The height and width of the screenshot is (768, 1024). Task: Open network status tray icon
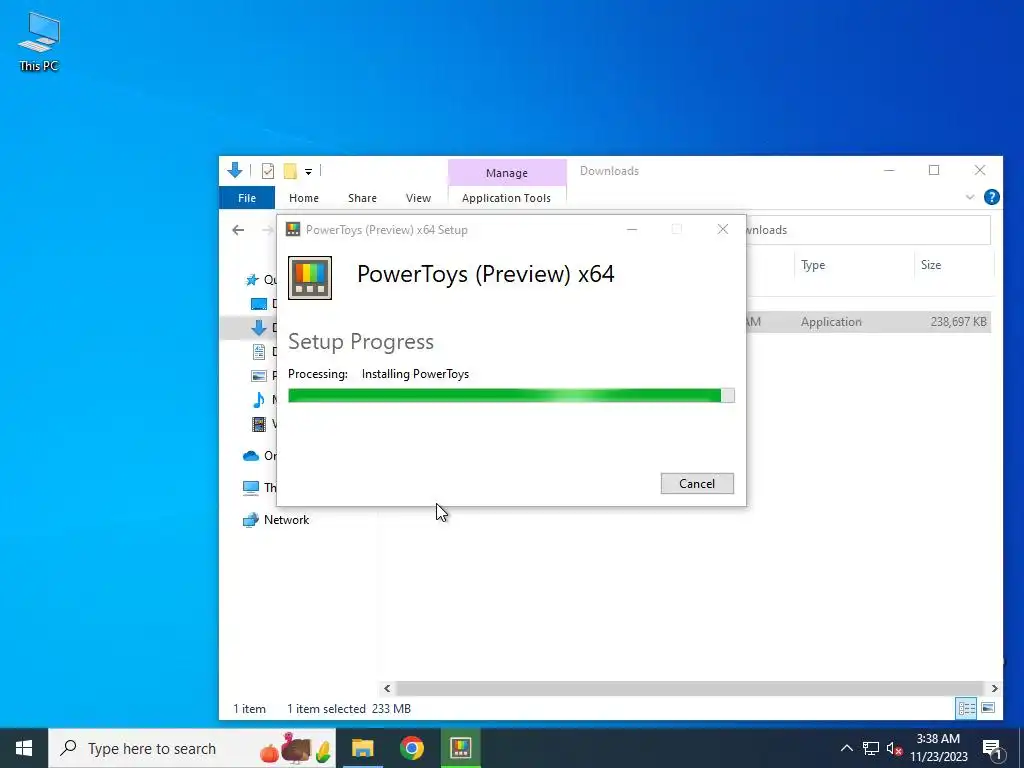point(871,748)
